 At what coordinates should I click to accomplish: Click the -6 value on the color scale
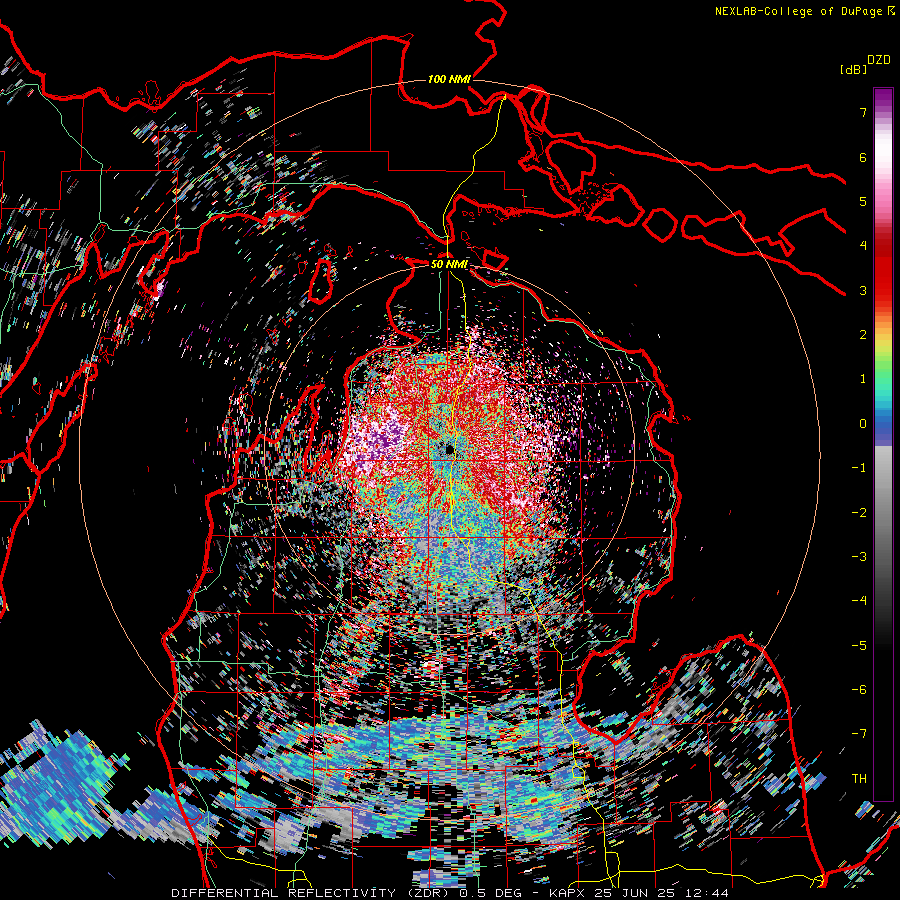click(859, 690)
